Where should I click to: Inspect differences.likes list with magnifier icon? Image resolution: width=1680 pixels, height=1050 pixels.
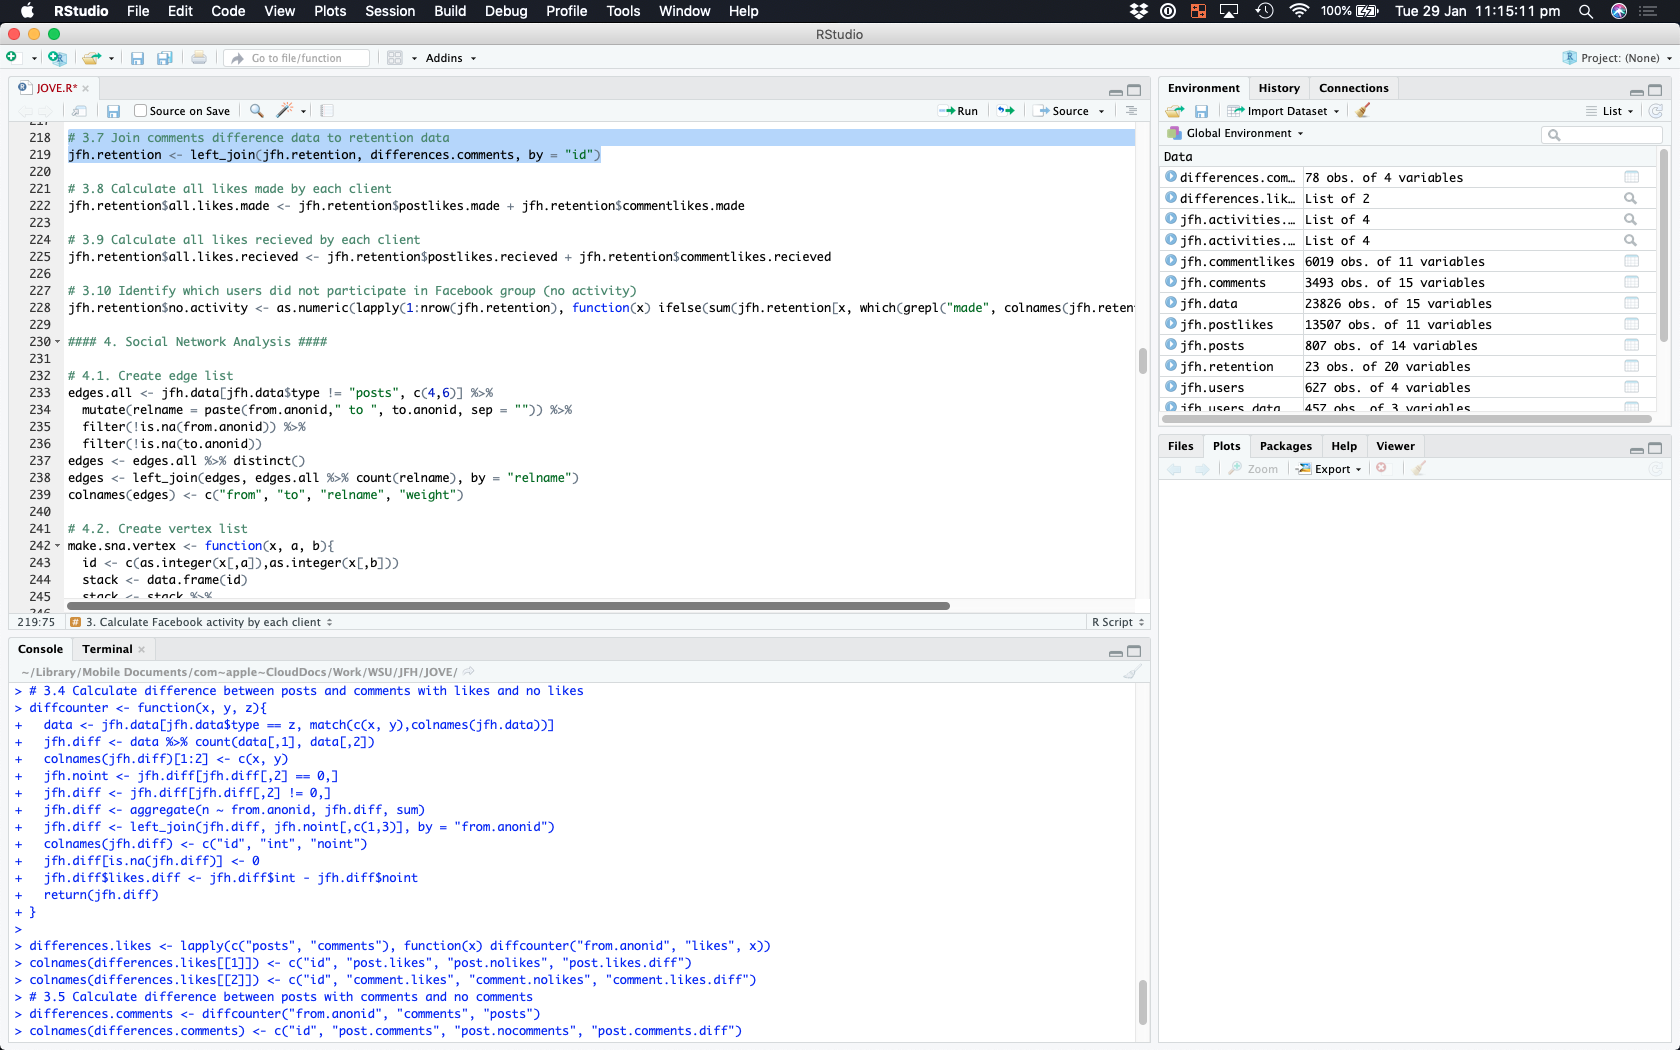pyautogui.click(x=1630, y=199)
